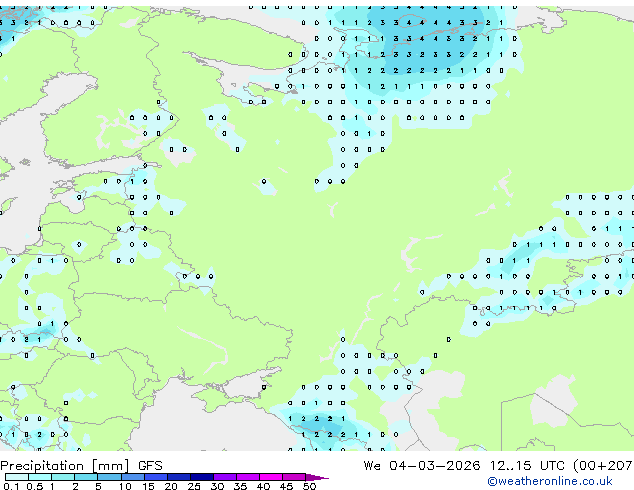The height and width of the screenshot is (490, 634).
Task: Click the "0.5" legend scale label
Action: pos(35,486)
